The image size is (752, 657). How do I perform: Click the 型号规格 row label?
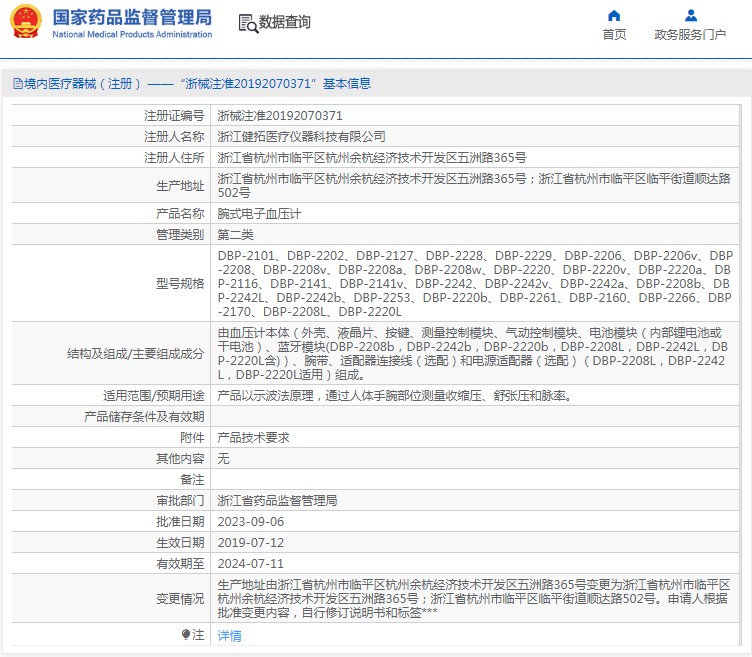[180, 283]
